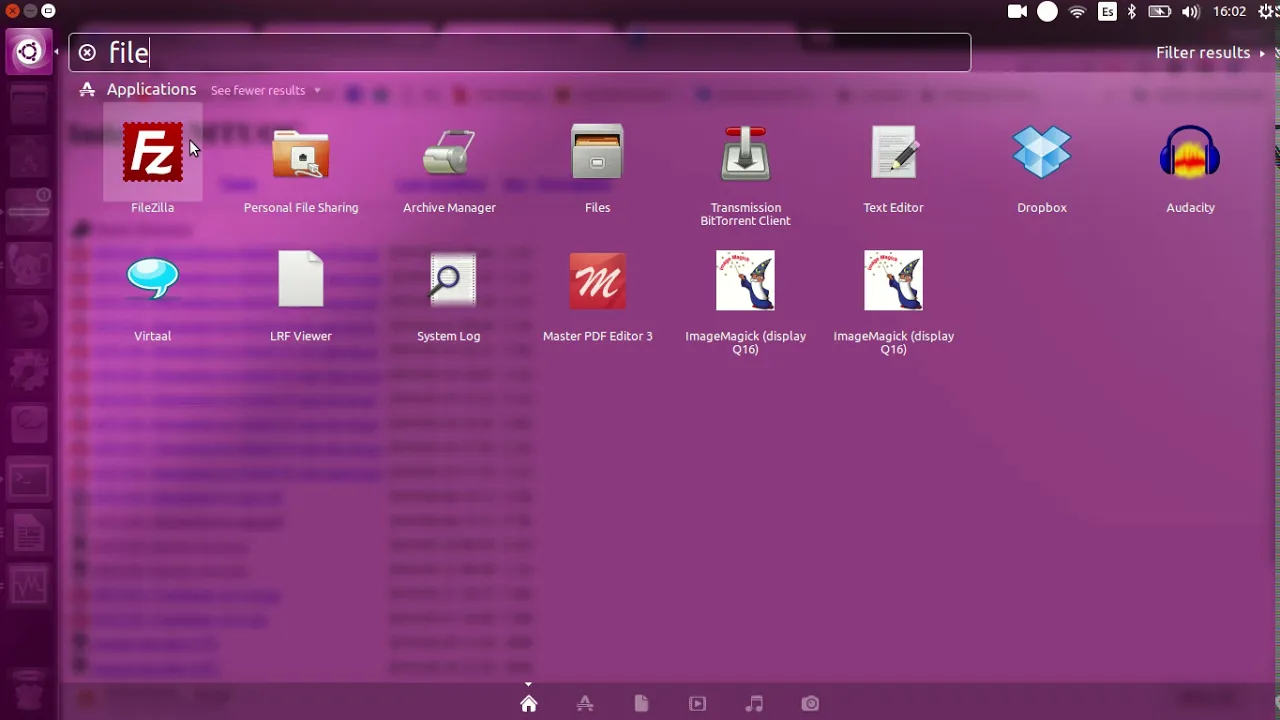Open the Bluetooth indicator menu
This screenshot has width=1280, height=720.
coord(1132,12)
